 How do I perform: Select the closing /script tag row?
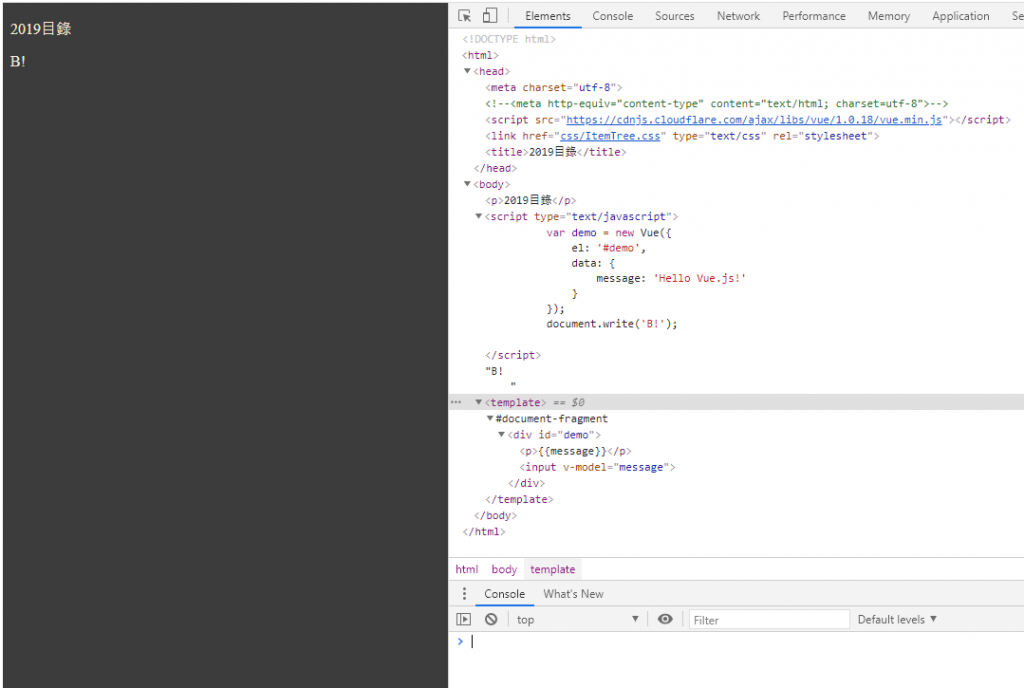[x=513, y=355]
